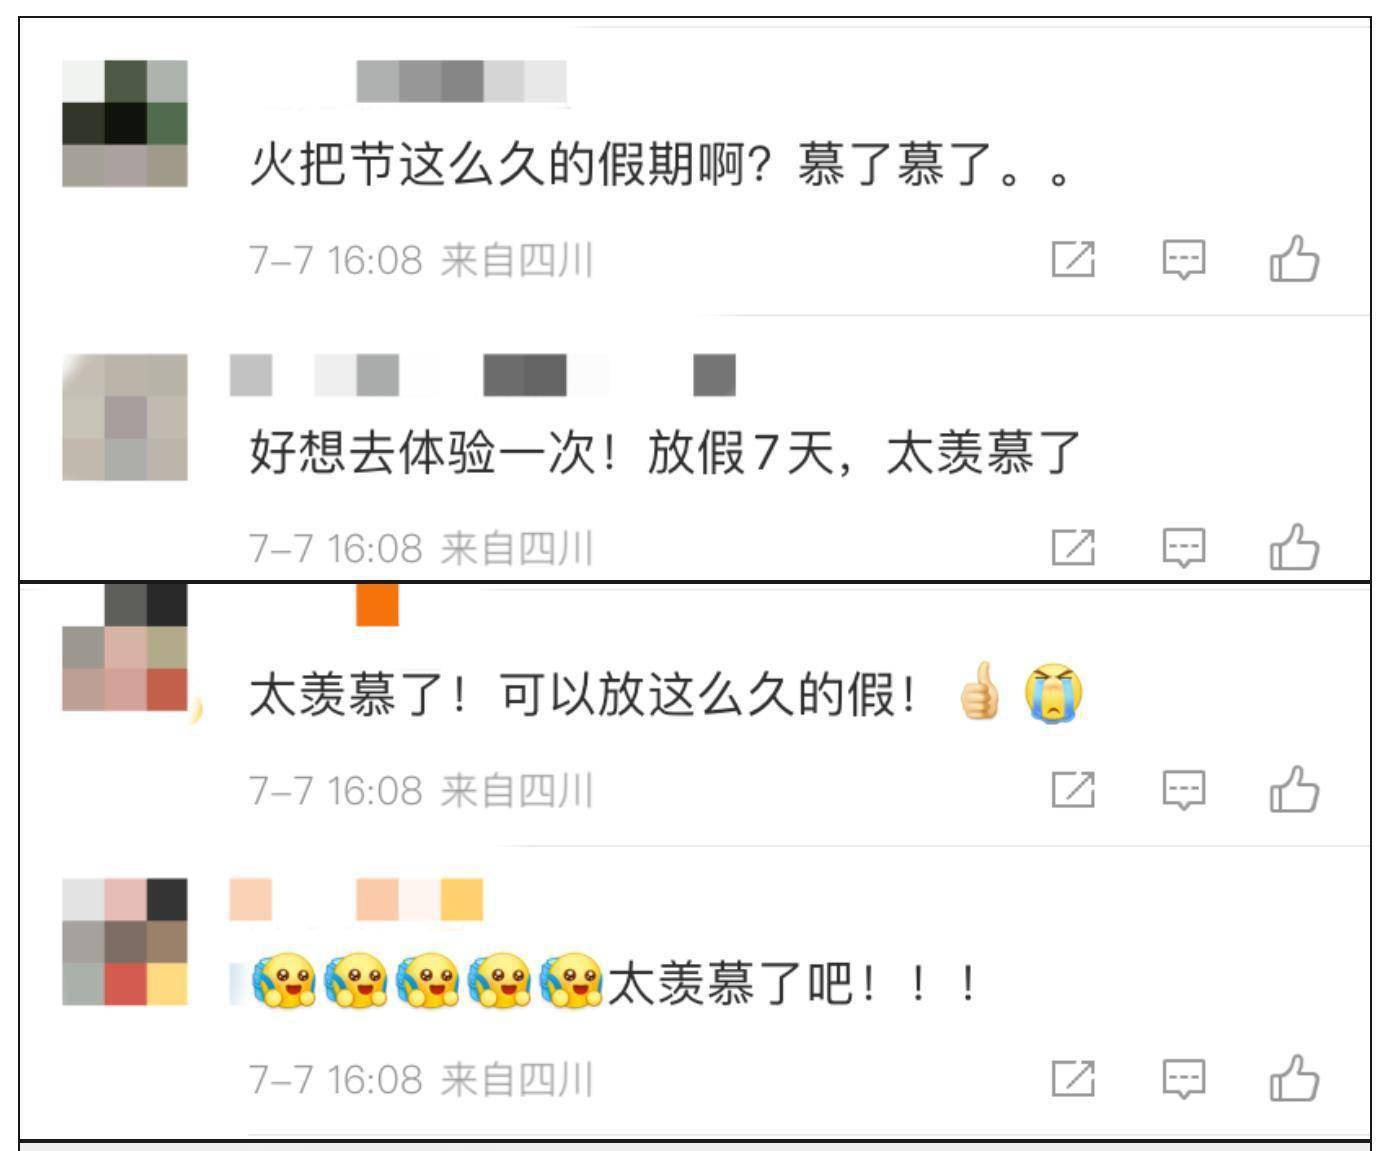Screen dimensions: 1384x1151
Task: Like the comment about 火把节 holiday
Action: point(1294,259)
